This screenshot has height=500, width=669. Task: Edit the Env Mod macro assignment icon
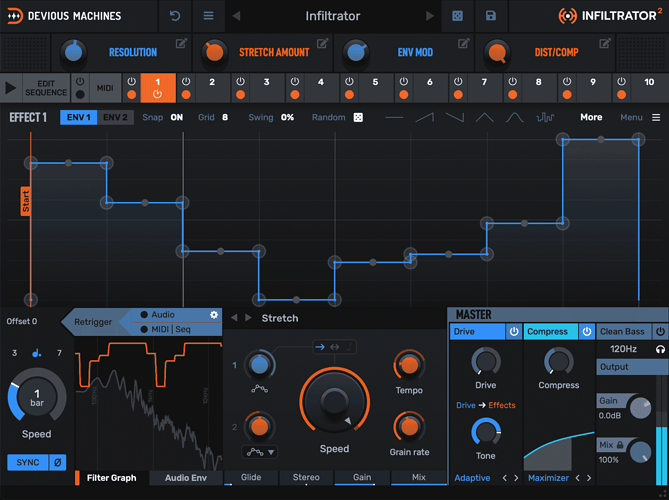point(464,43)
